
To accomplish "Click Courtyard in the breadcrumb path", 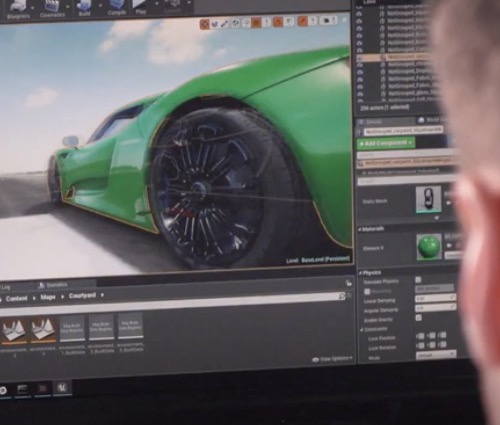I will click(82, 296).
